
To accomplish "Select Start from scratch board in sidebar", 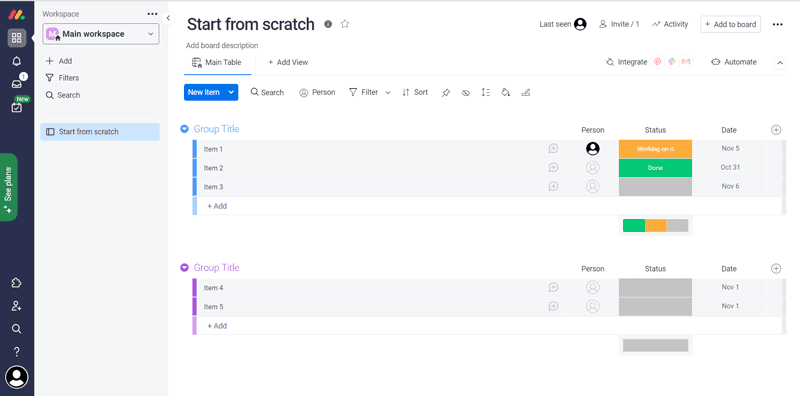I will point(100,132).
